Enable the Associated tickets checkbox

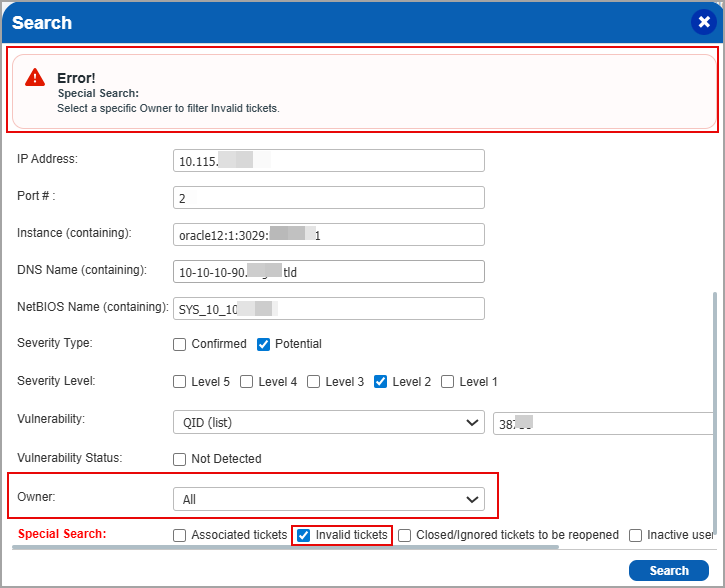click(180, 535)
